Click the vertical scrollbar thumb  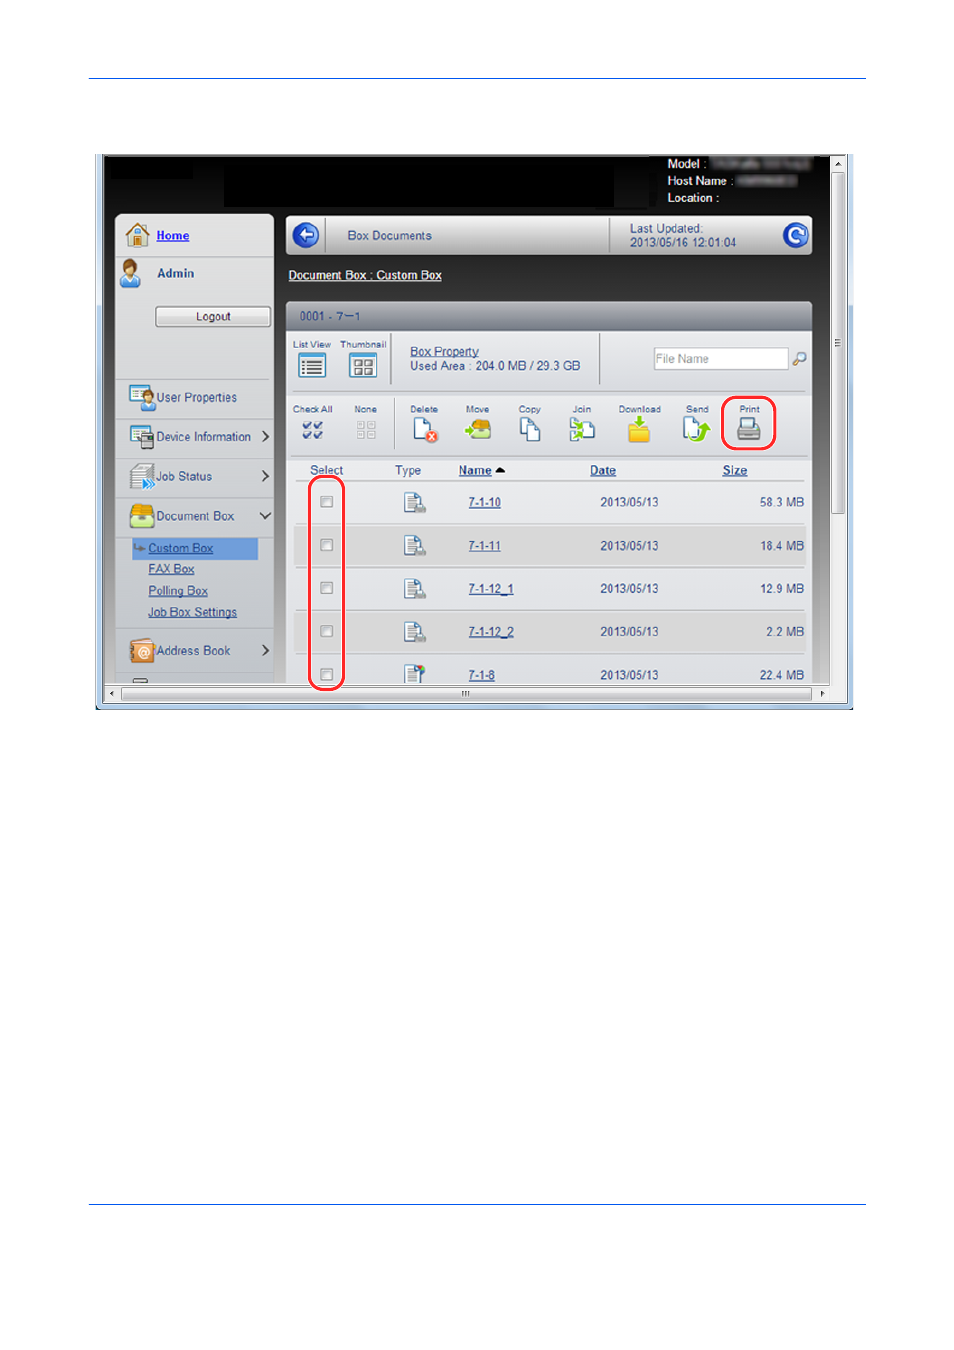838,343
